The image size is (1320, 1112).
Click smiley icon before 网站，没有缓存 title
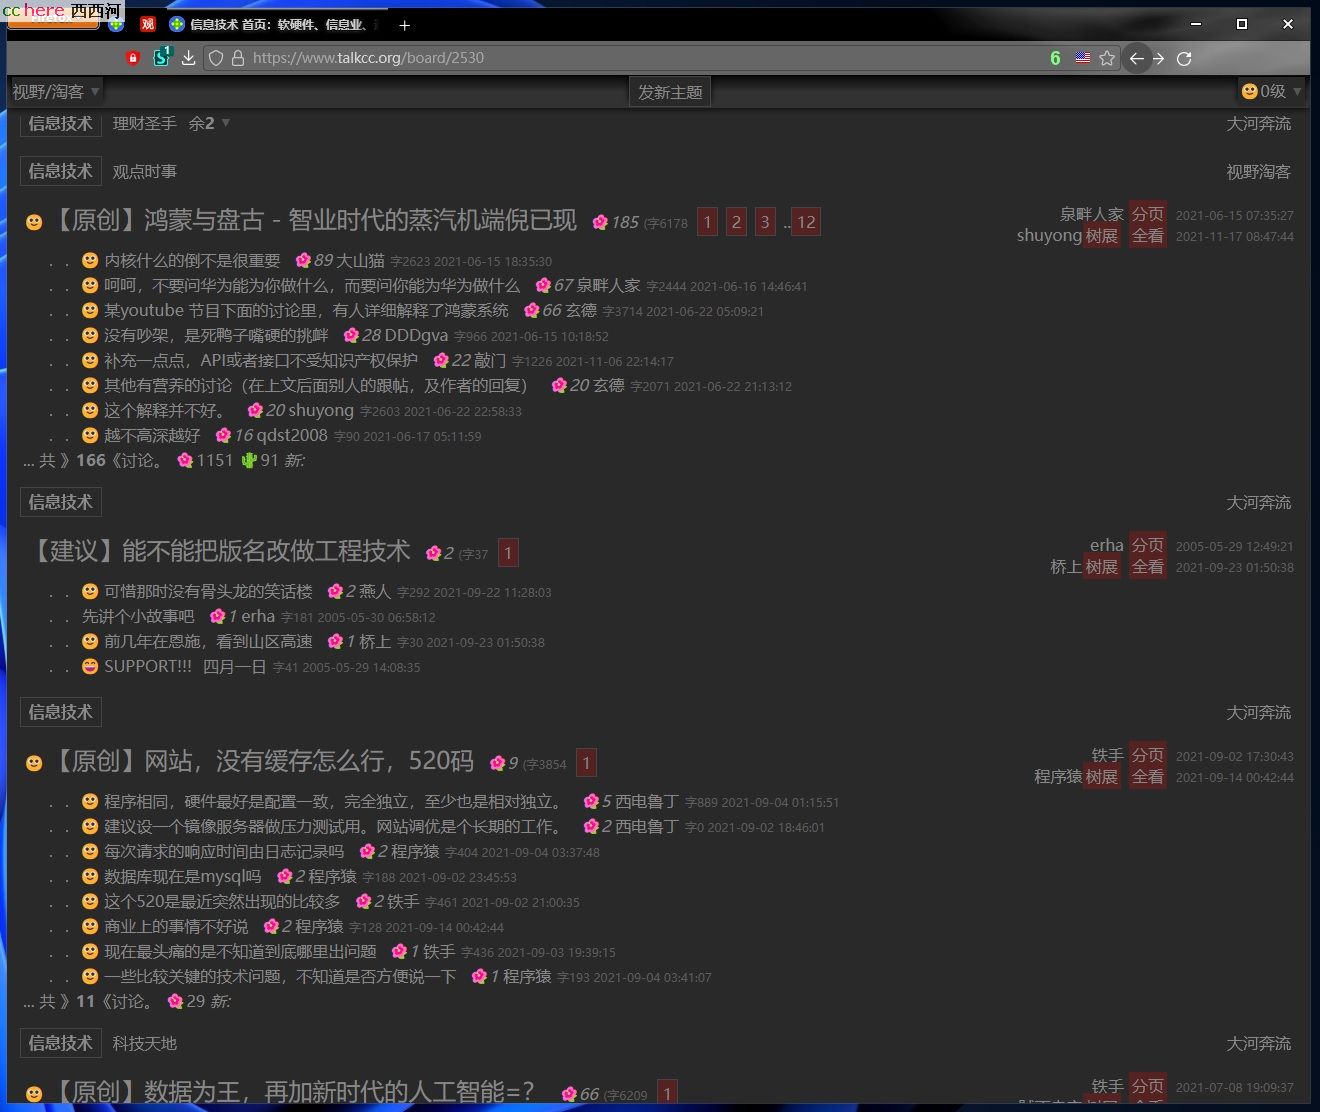(x=34, y=763)
